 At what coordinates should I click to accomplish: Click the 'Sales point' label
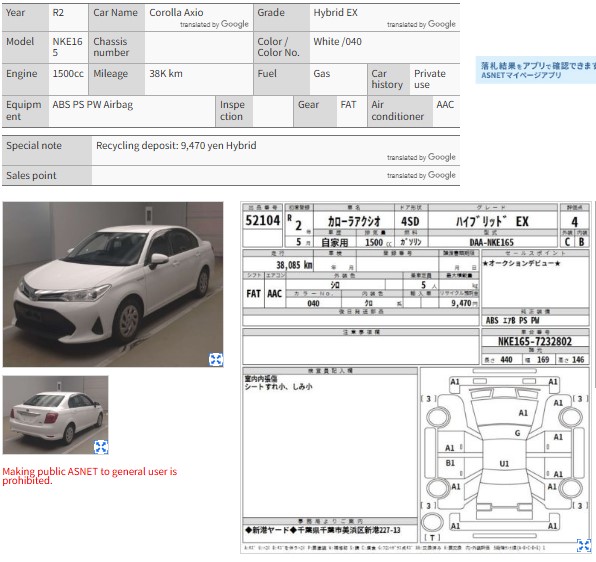[31, 175]
